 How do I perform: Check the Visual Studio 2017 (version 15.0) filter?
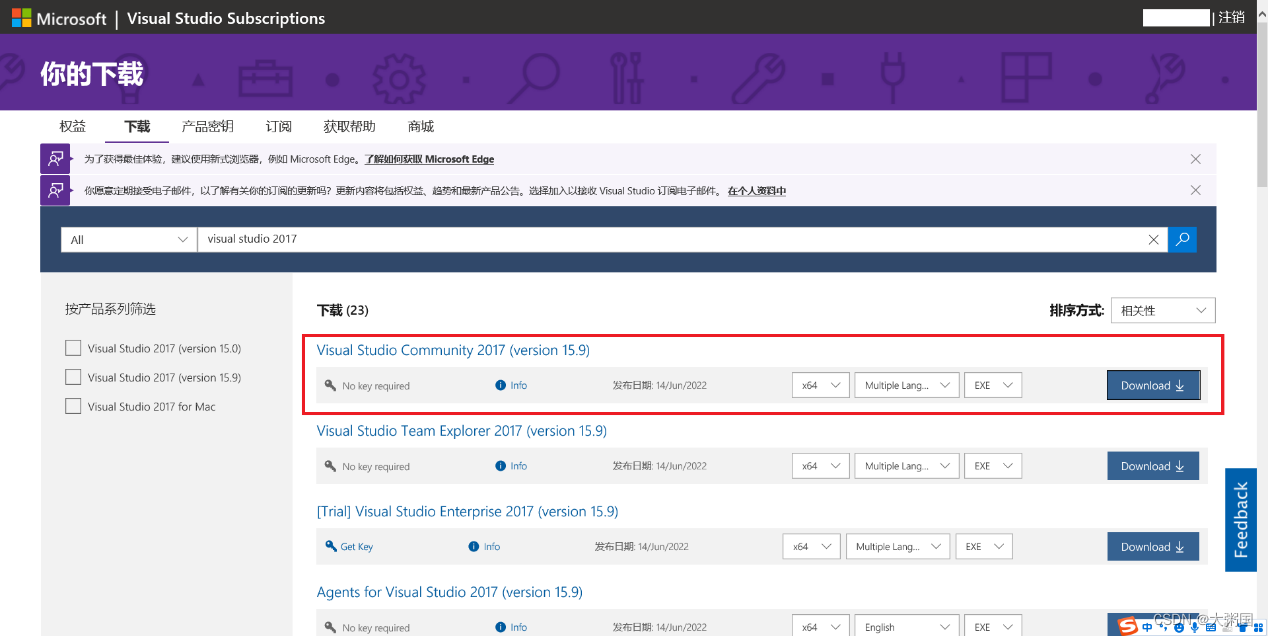pyautogui.click(x=72, y=348)
